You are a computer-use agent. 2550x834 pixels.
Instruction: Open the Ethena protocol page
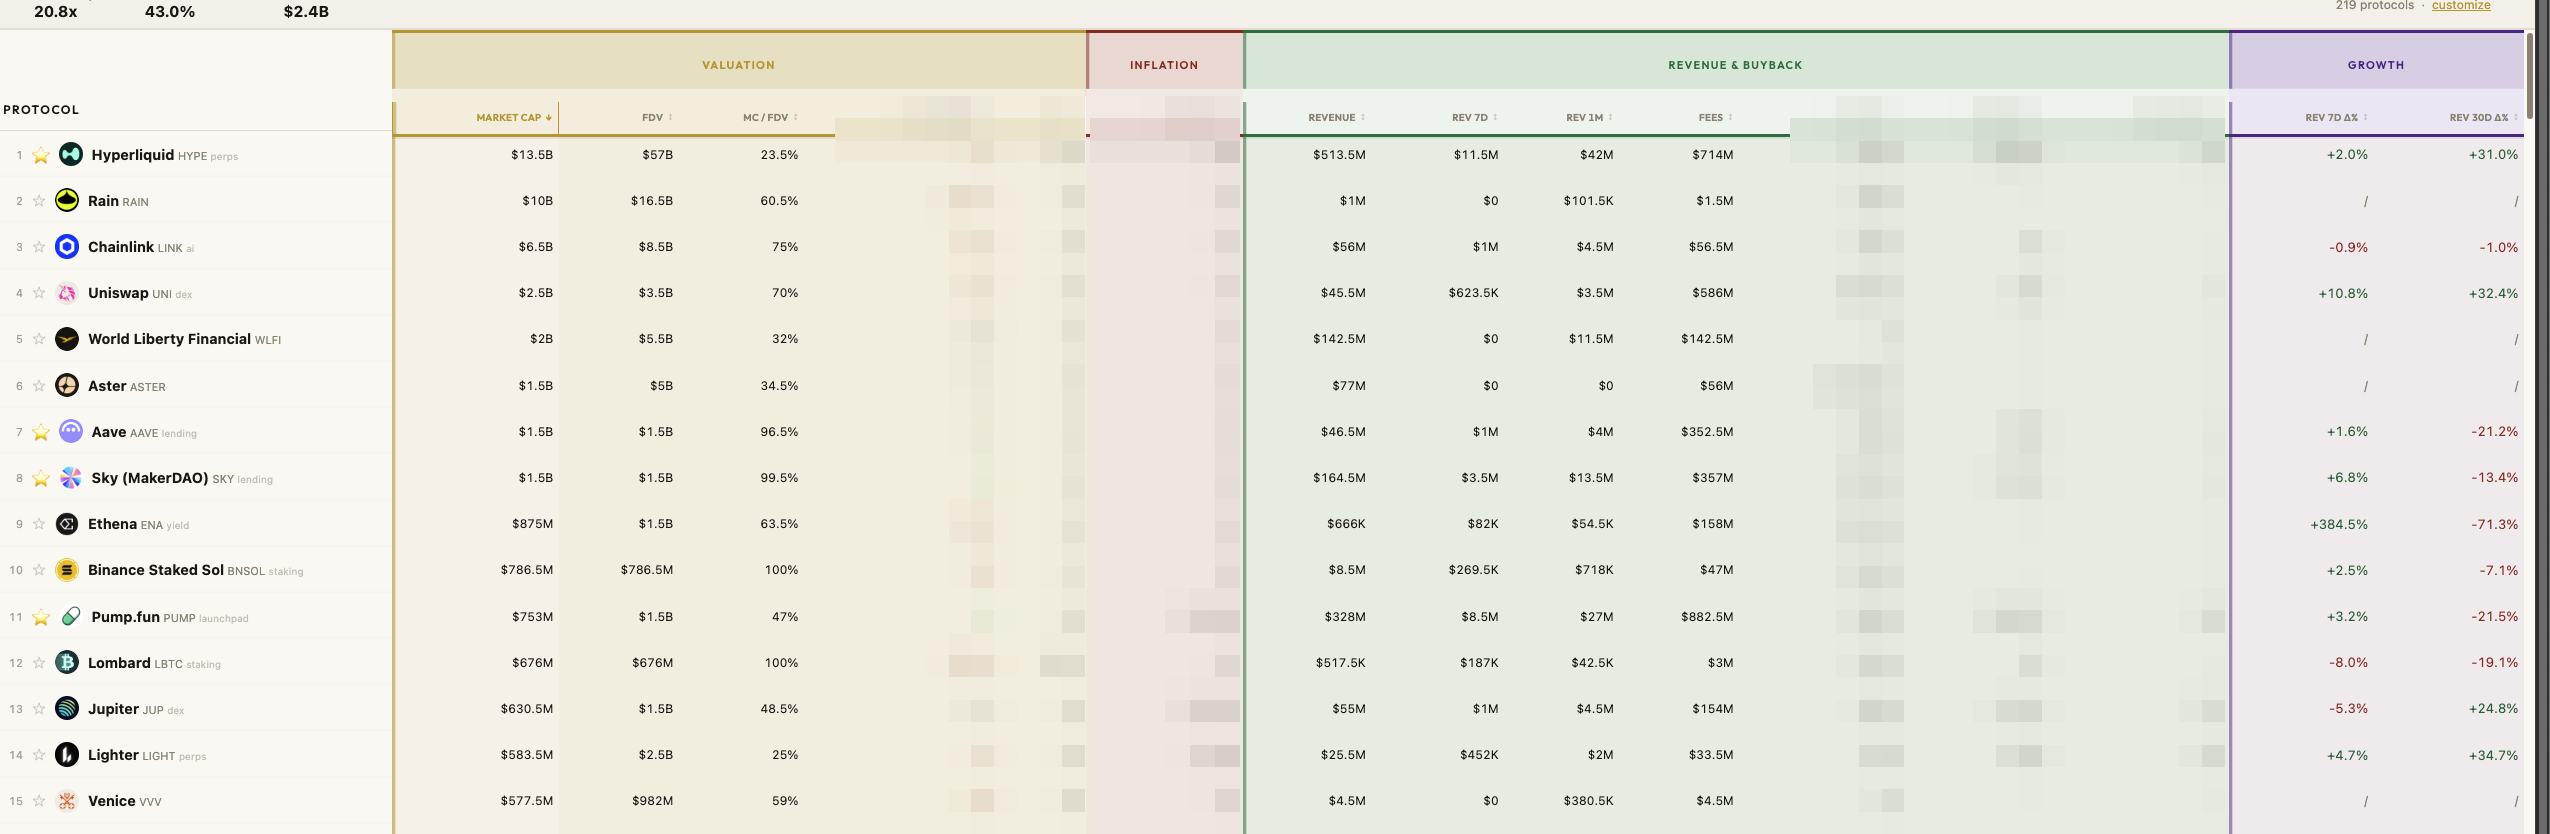tap(112, 523)
